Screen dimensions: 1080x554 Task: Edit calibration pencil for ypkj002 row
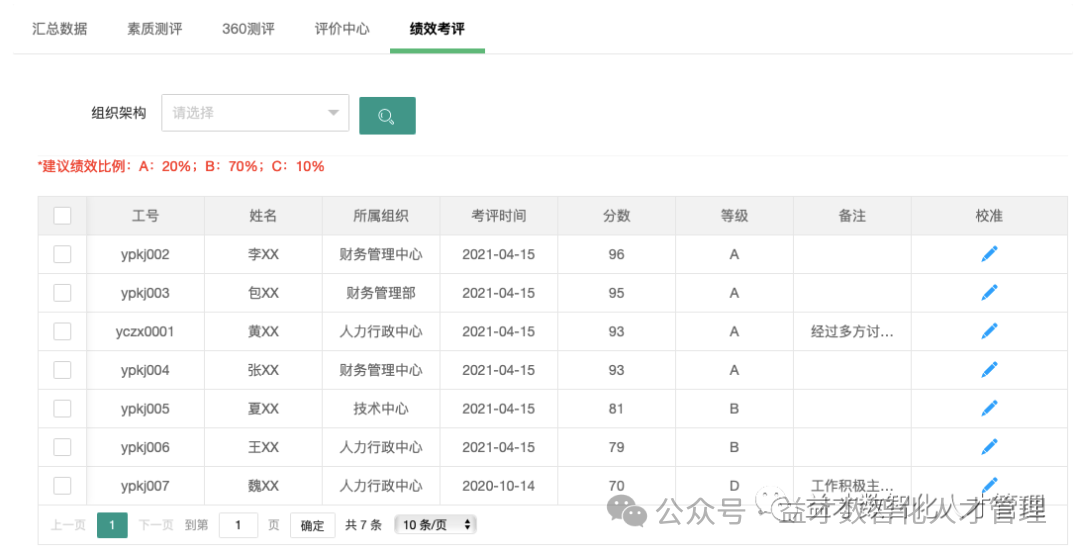click(x=989, y=254)
